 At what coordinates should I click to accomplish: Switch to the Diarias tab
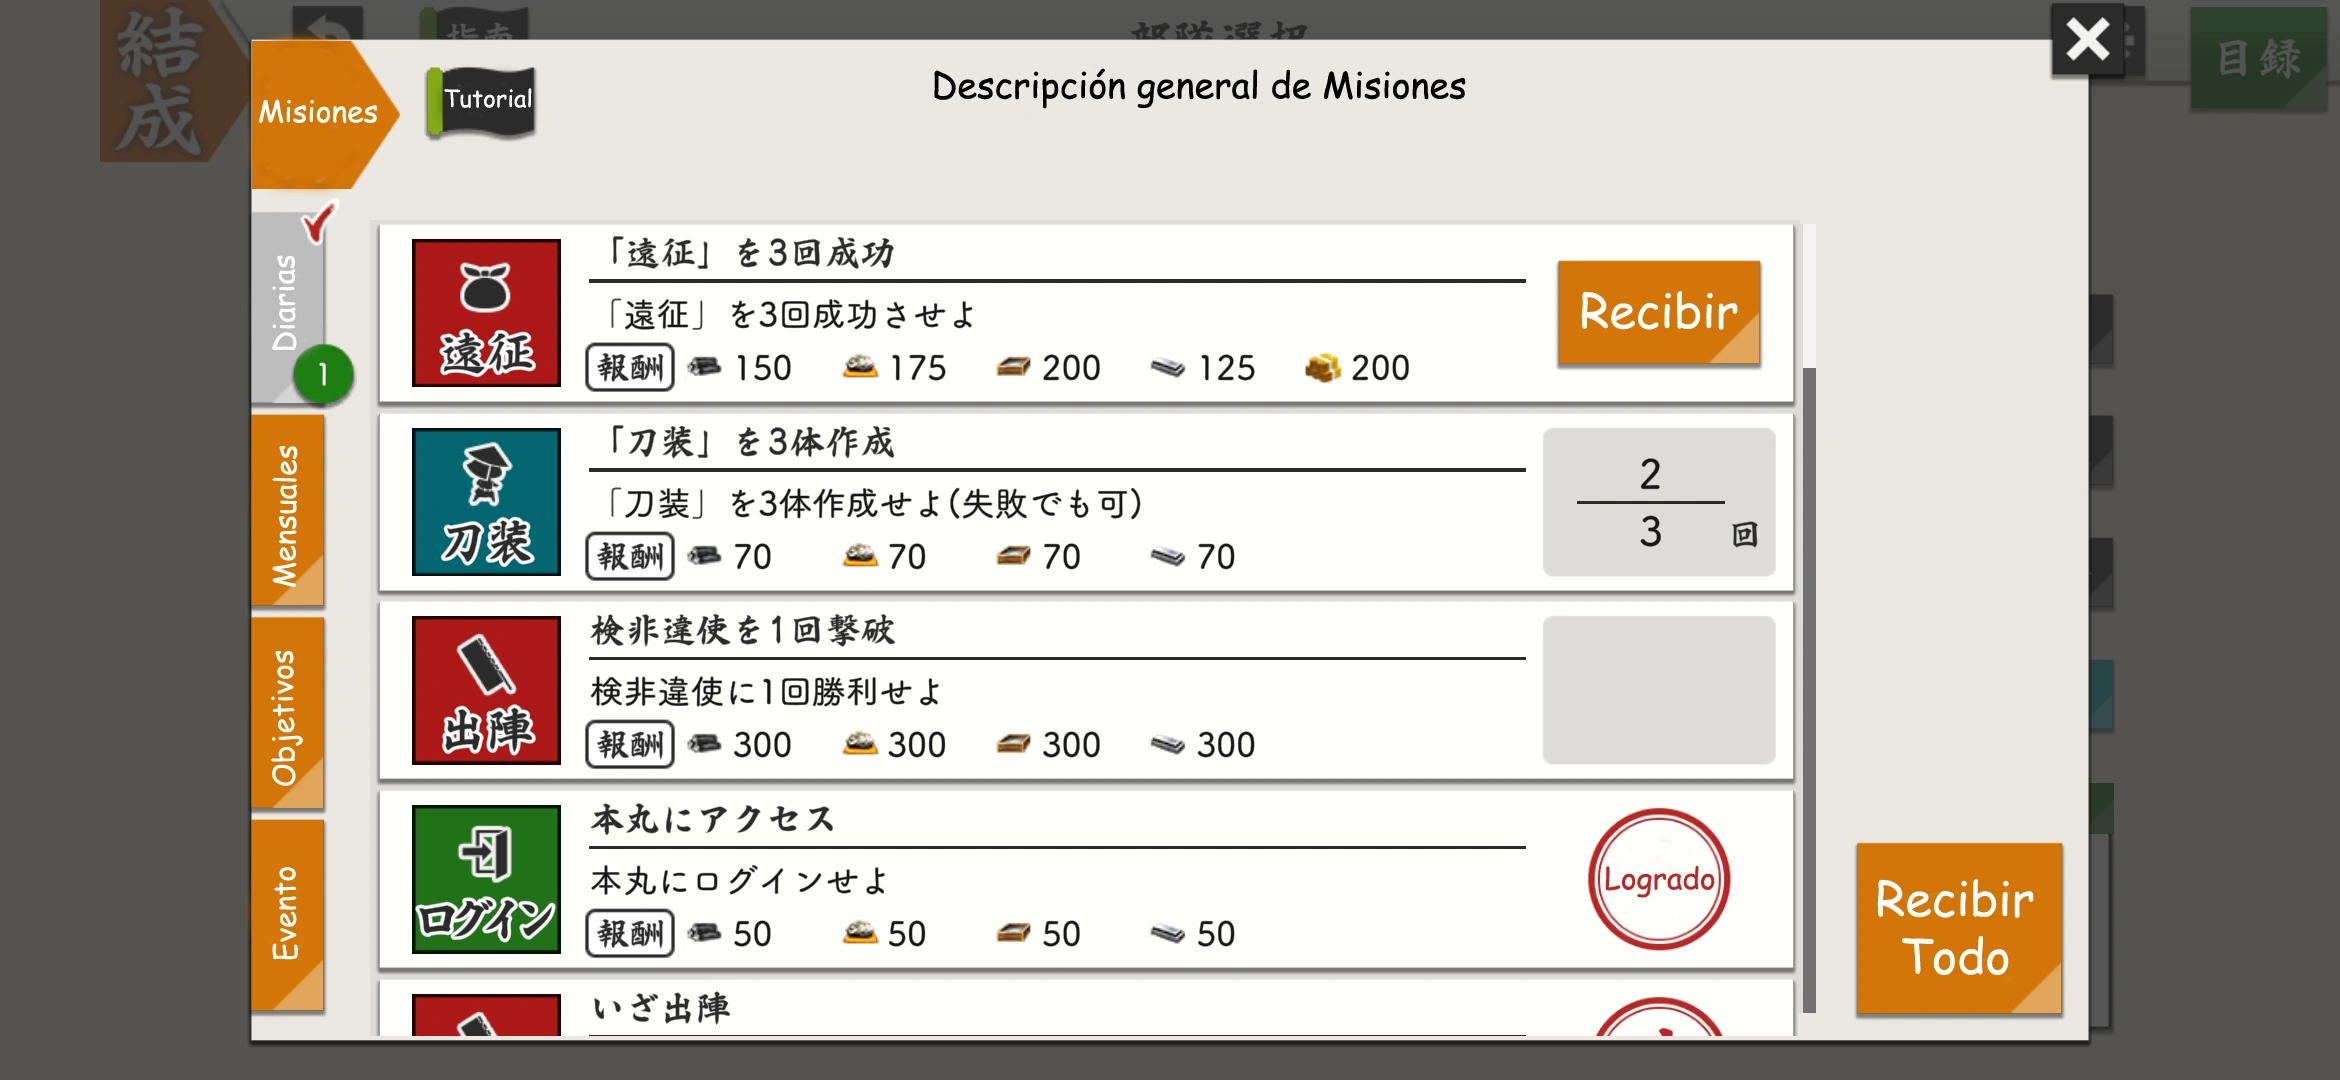(287, 303)
